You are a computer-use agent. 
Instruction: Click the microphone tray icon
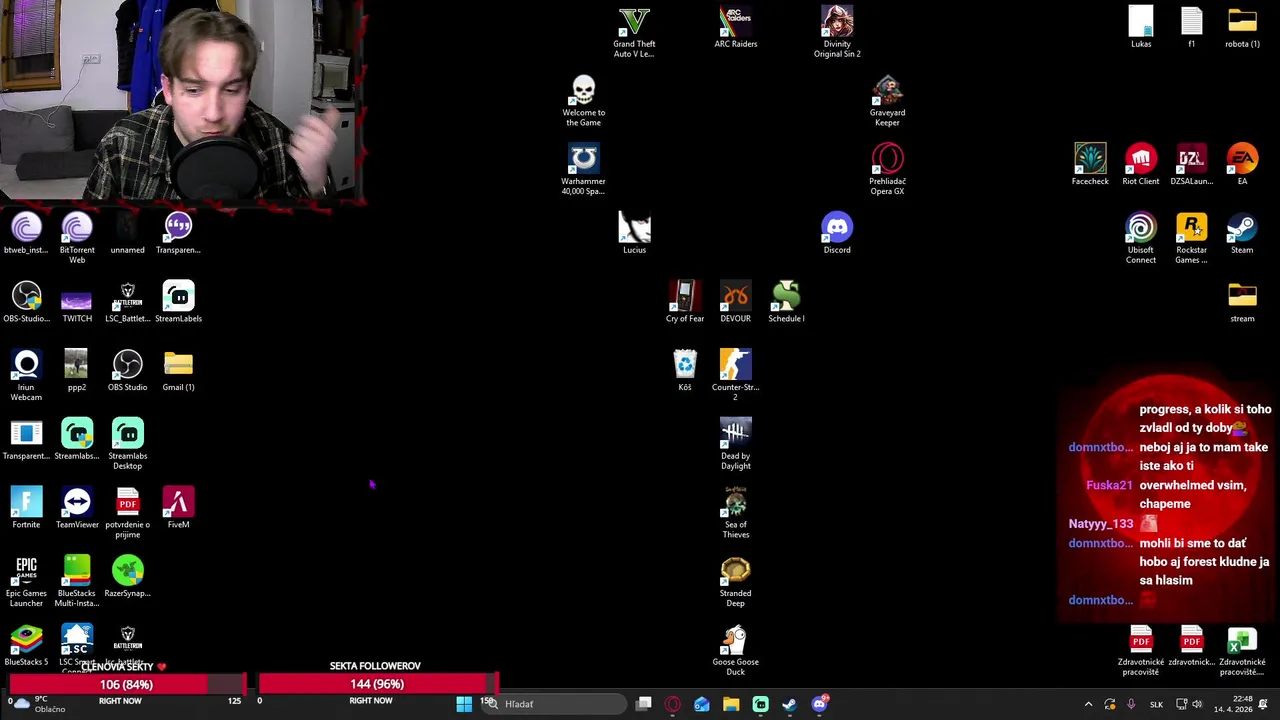(1131, 704)
